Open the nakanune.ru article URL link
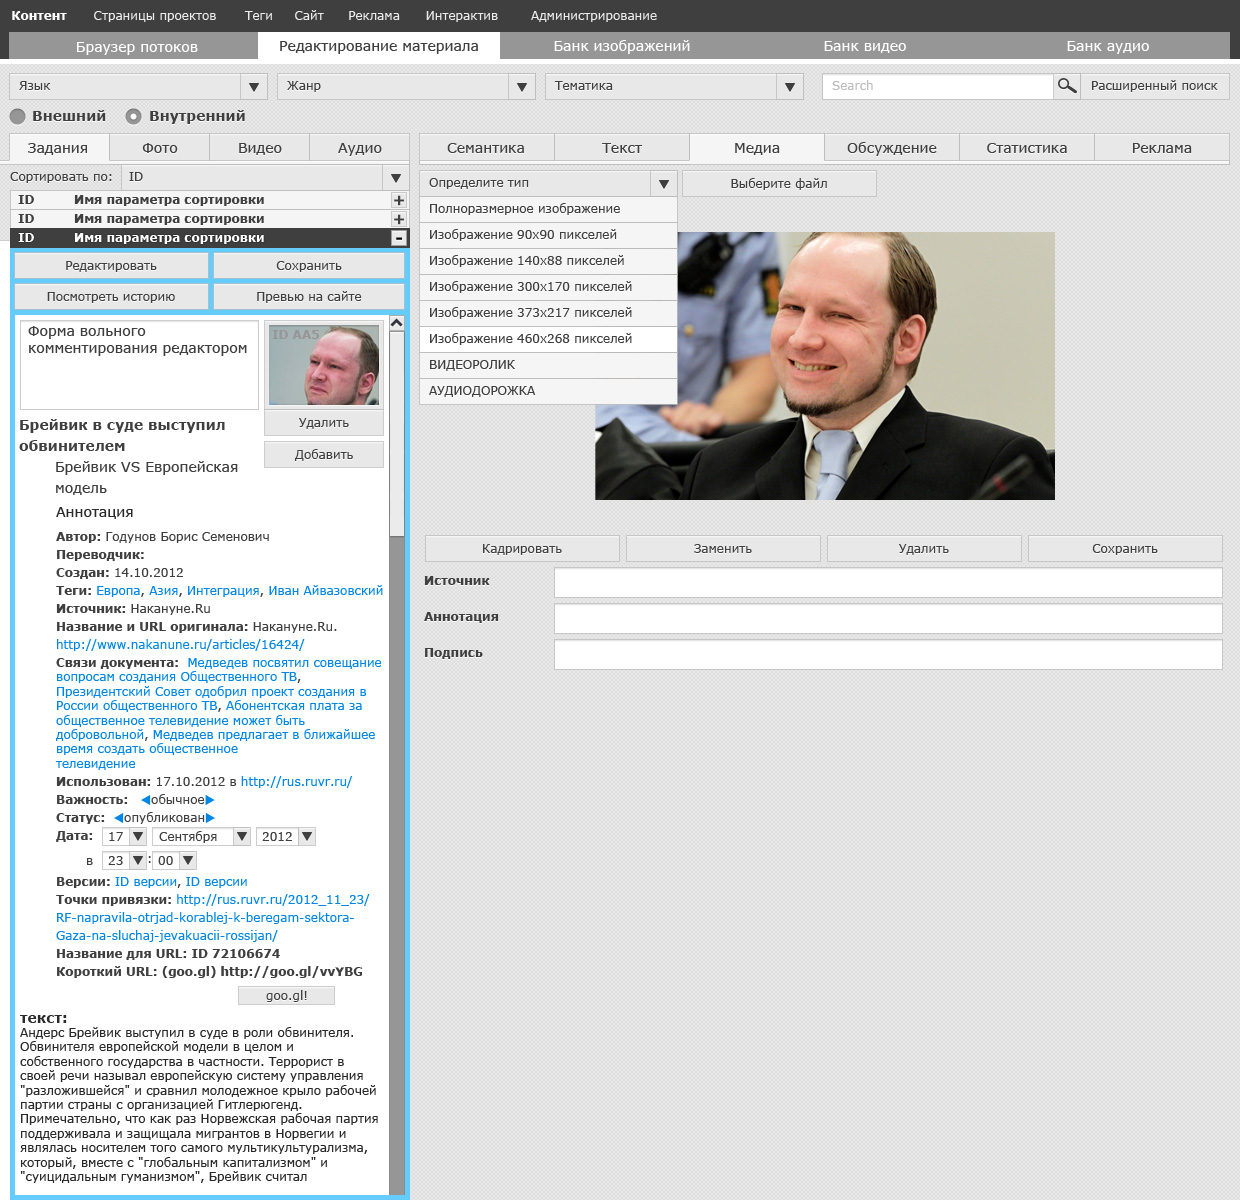The image size is (1240, 1200). pyautogui.click(x=180, y=645)
